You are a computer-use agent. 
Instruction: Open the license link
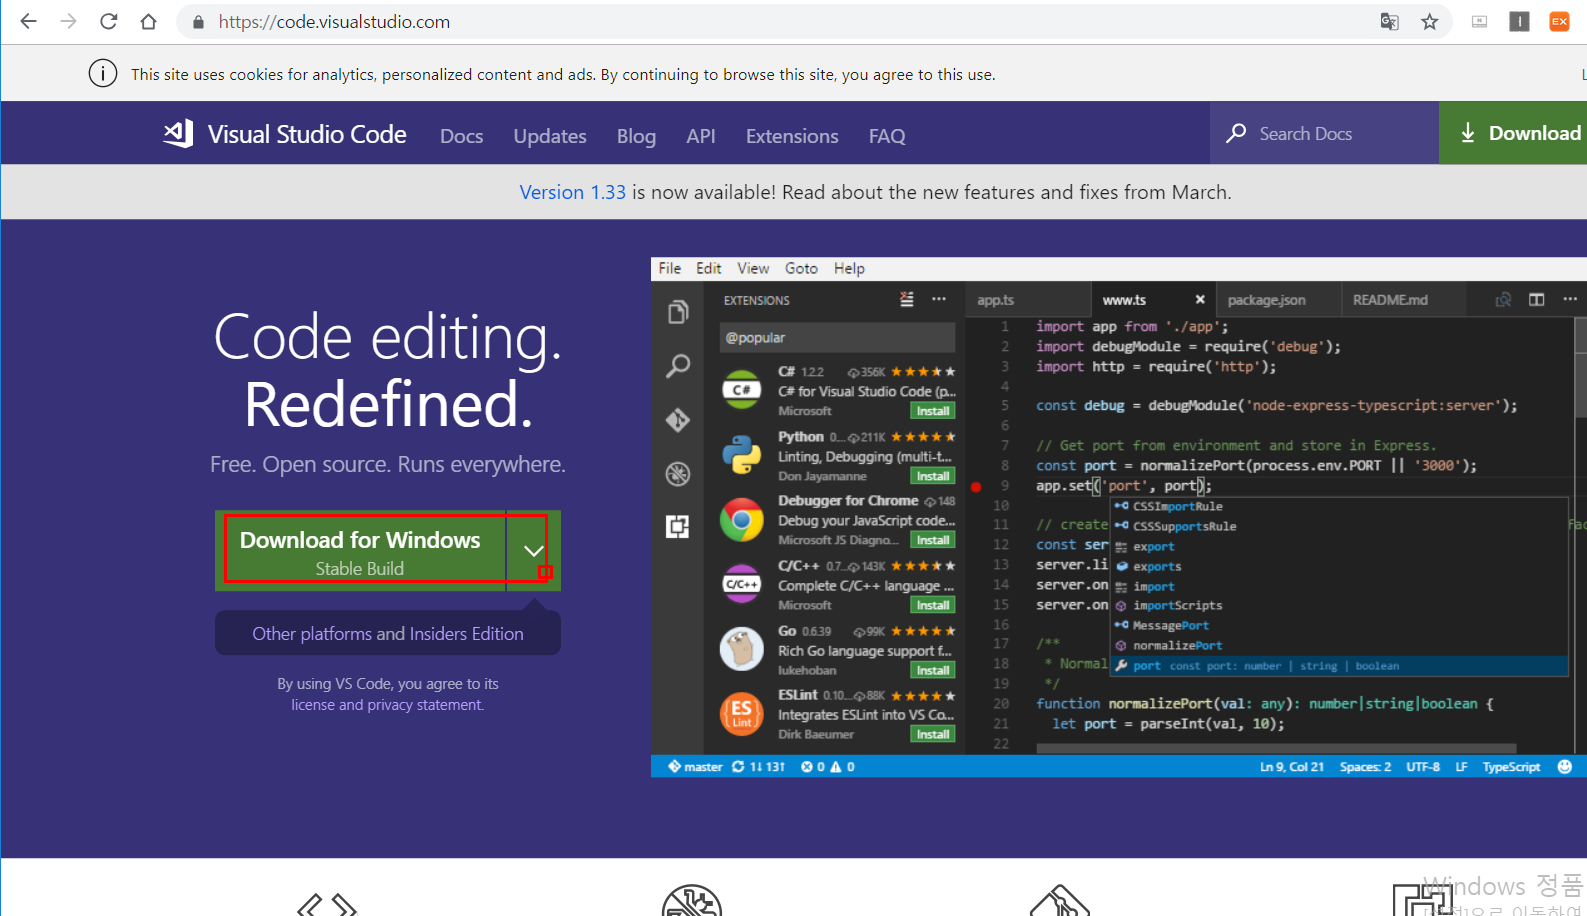click(313, 705)
